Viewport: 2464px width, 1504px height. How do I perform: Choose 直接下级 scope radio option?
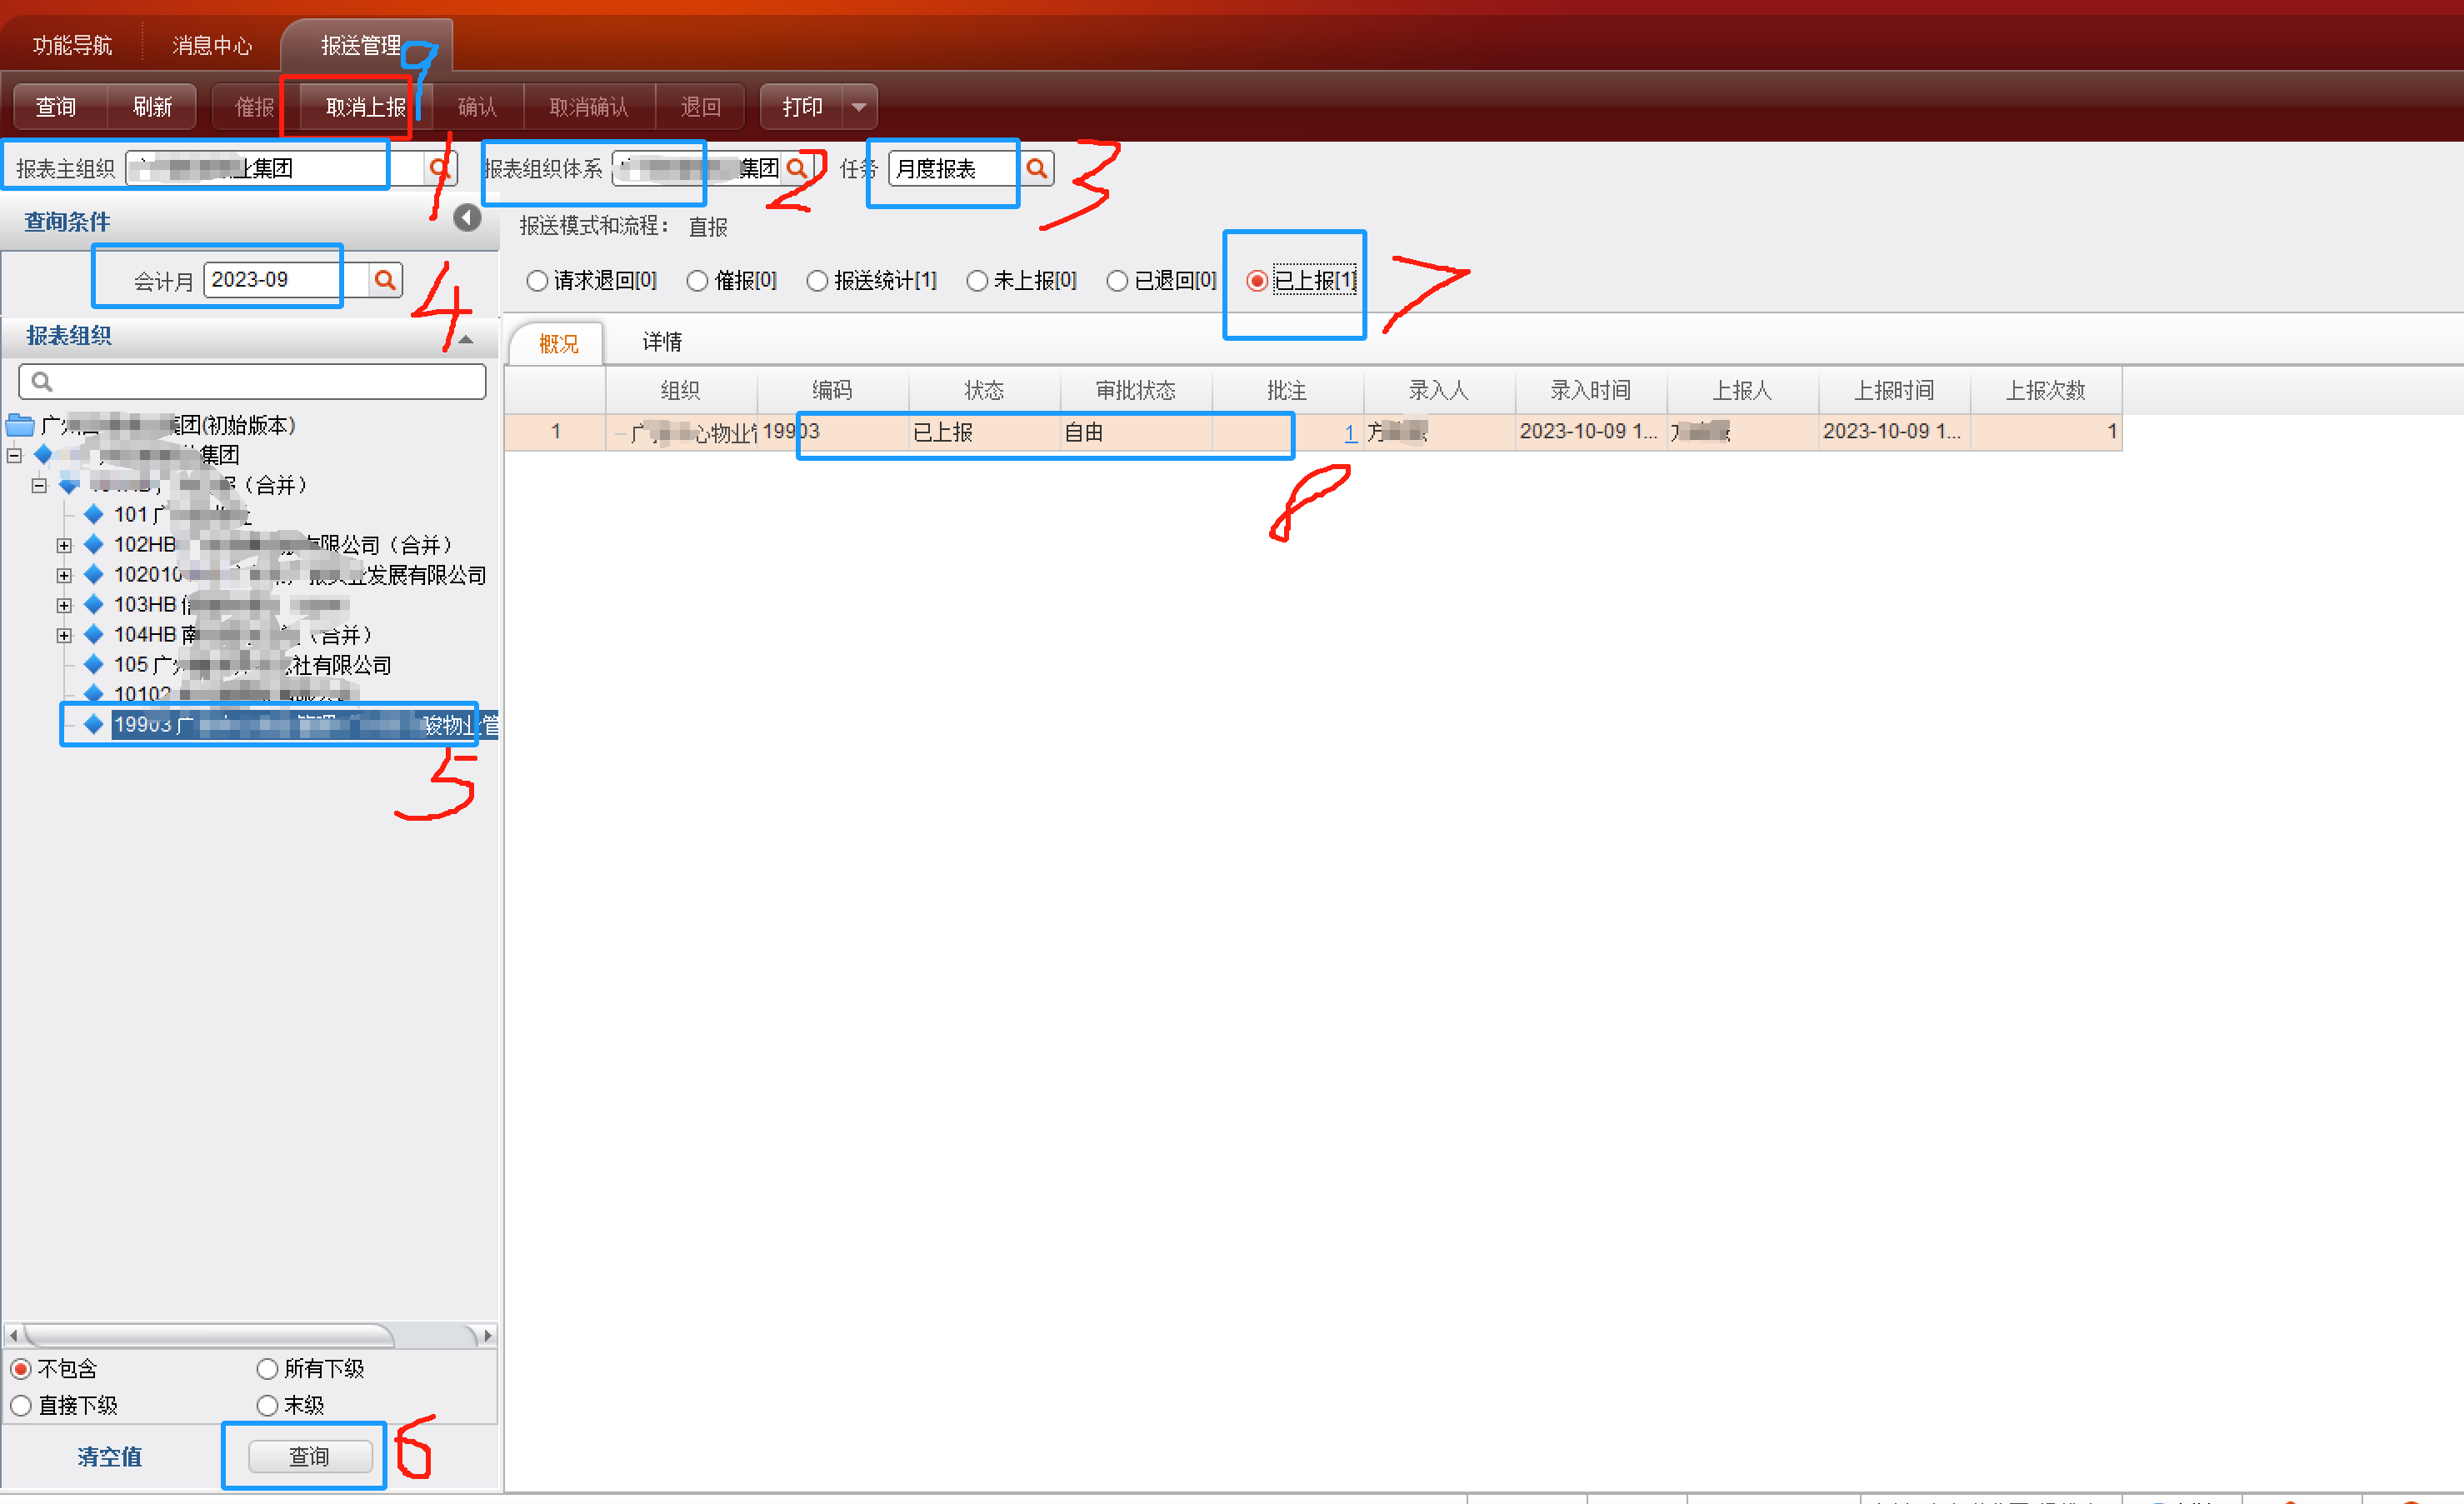click(20, 1405)
